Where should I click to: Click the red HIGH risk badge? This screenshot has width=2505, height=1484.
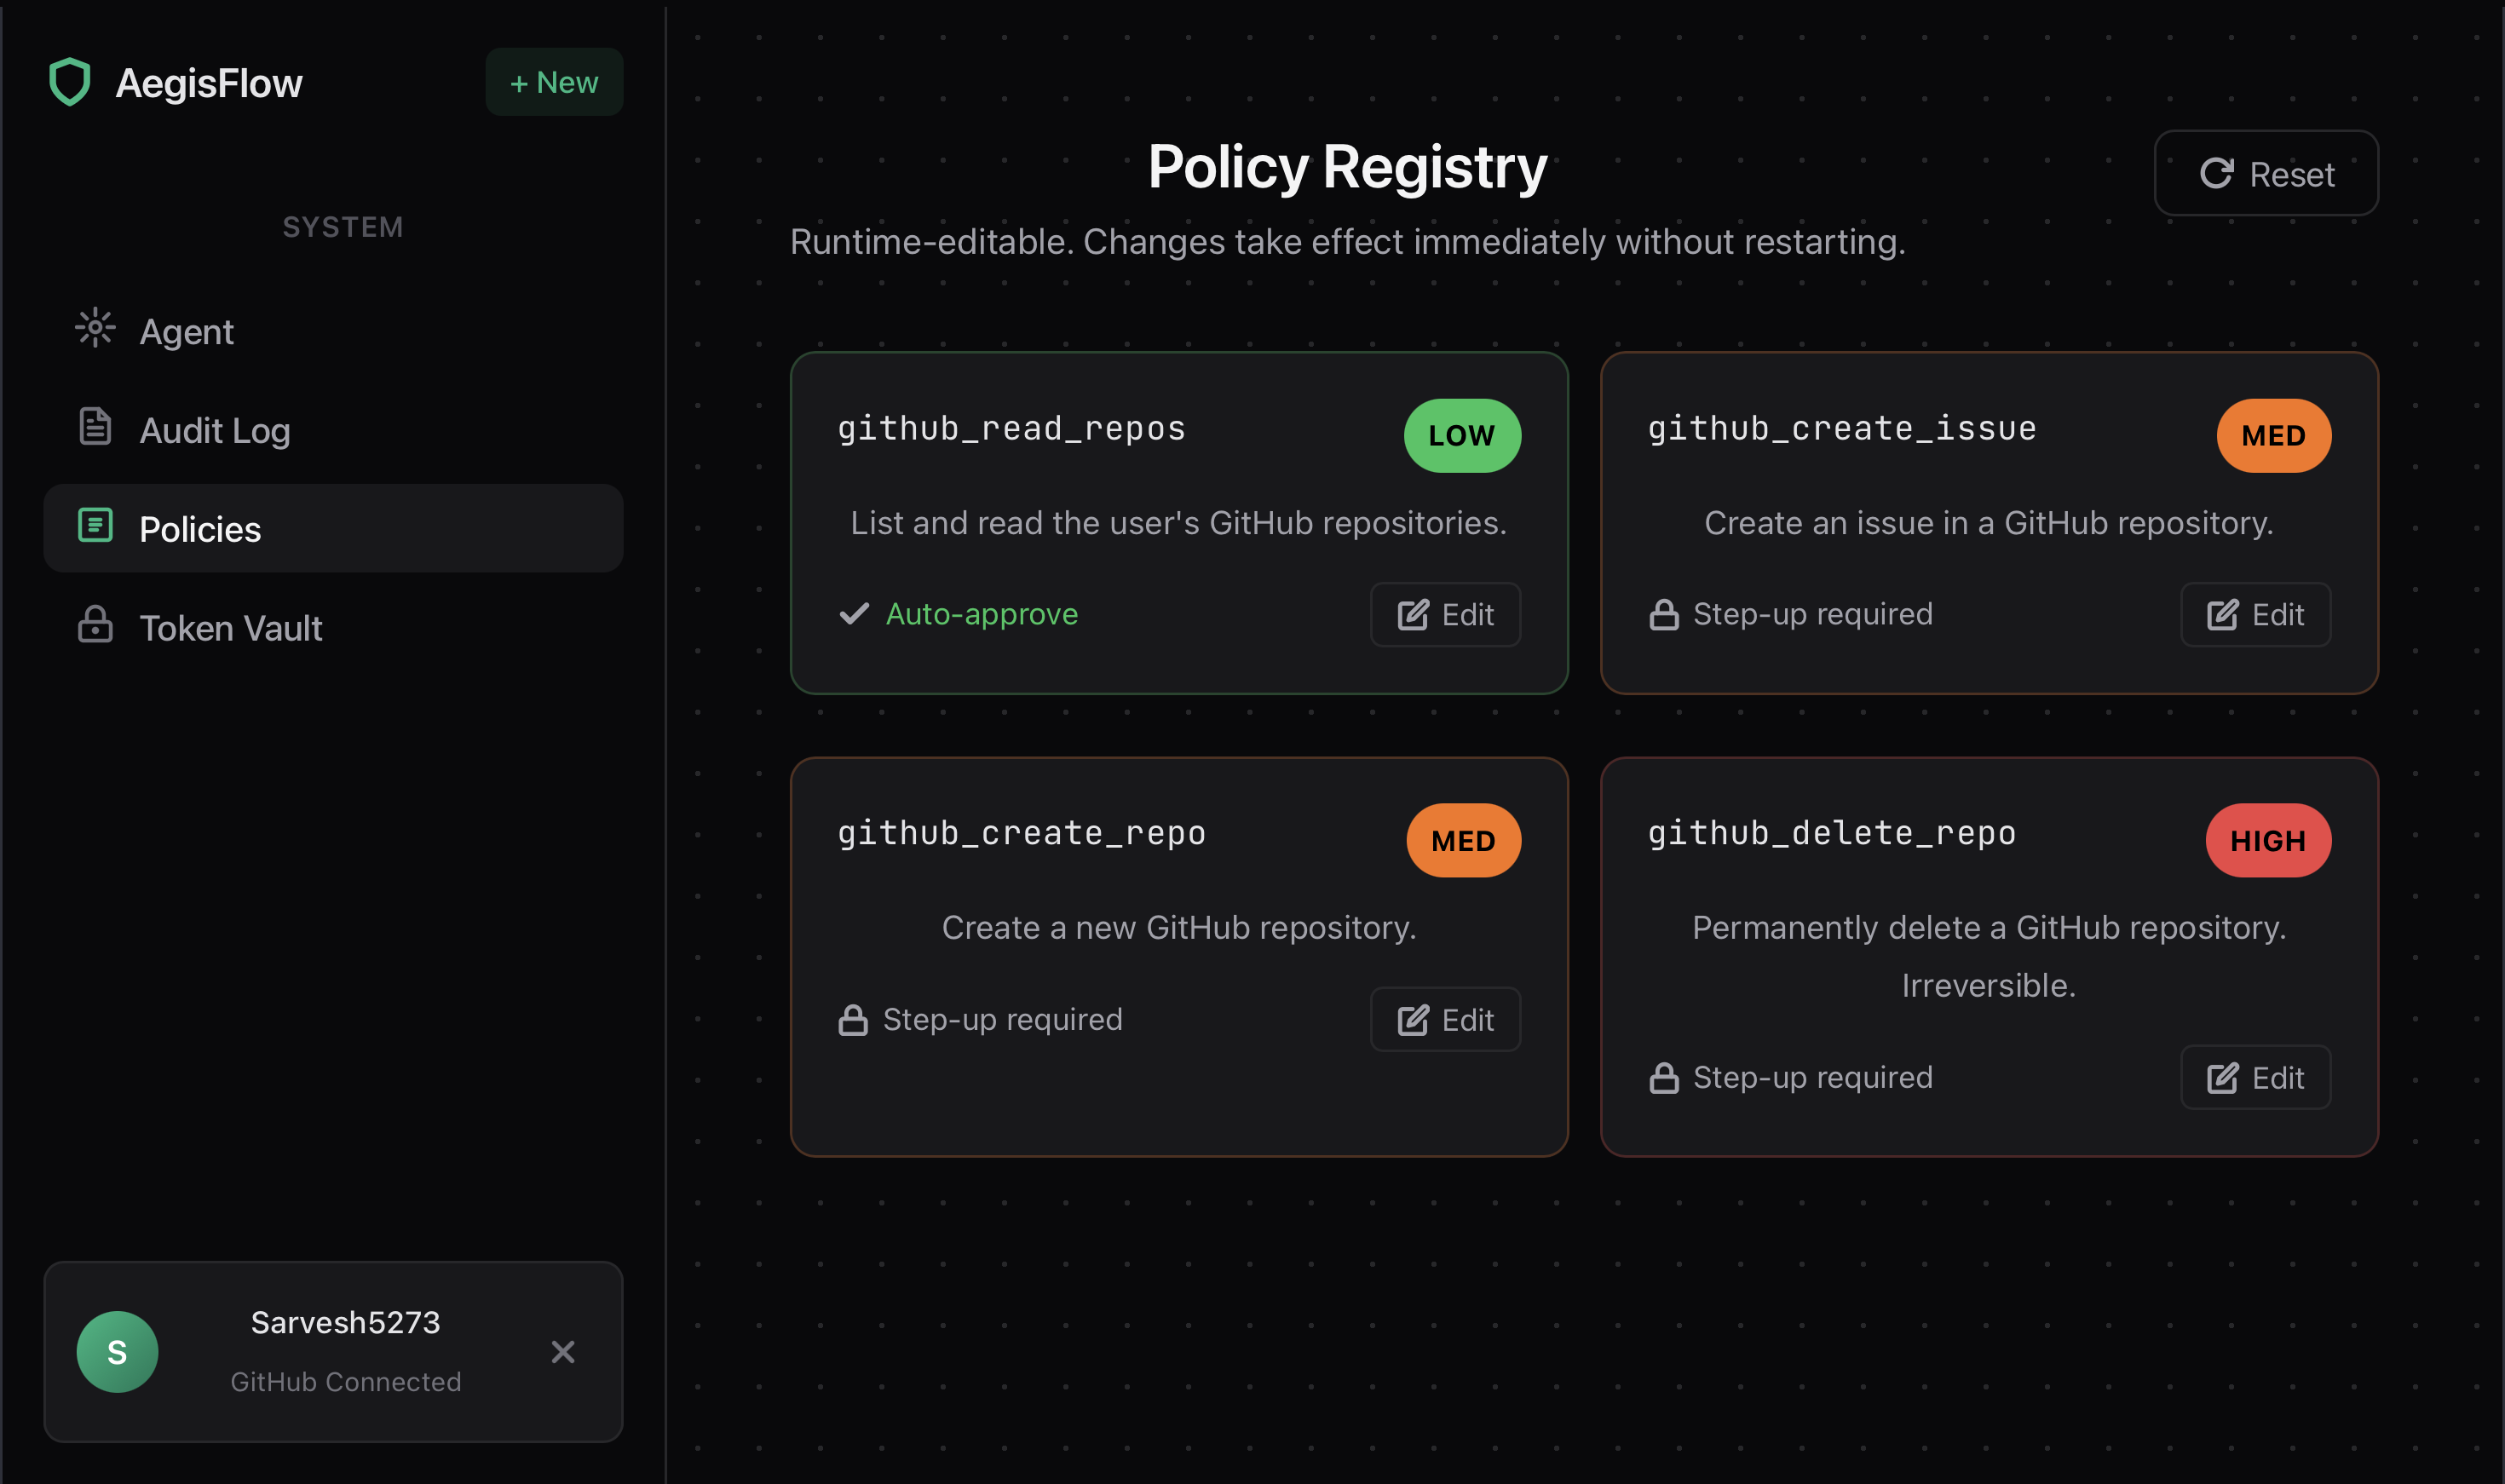pyautogui.click(x=2267, y=841)
